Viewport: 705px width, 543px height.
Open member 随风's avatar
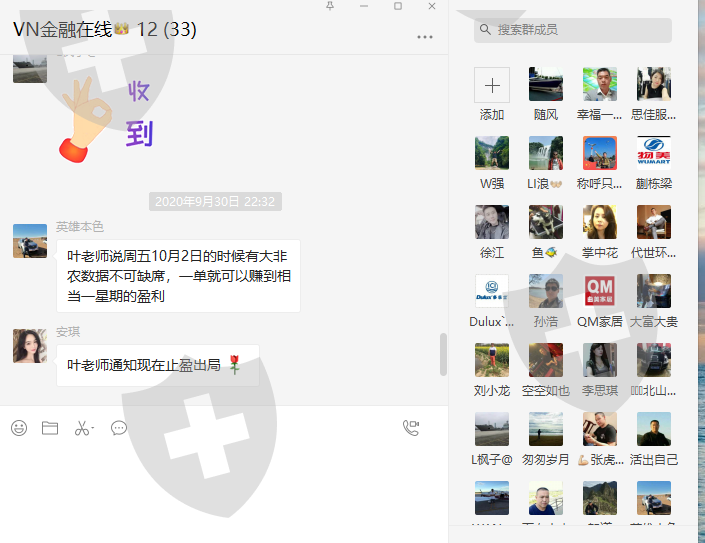point(546,84)
